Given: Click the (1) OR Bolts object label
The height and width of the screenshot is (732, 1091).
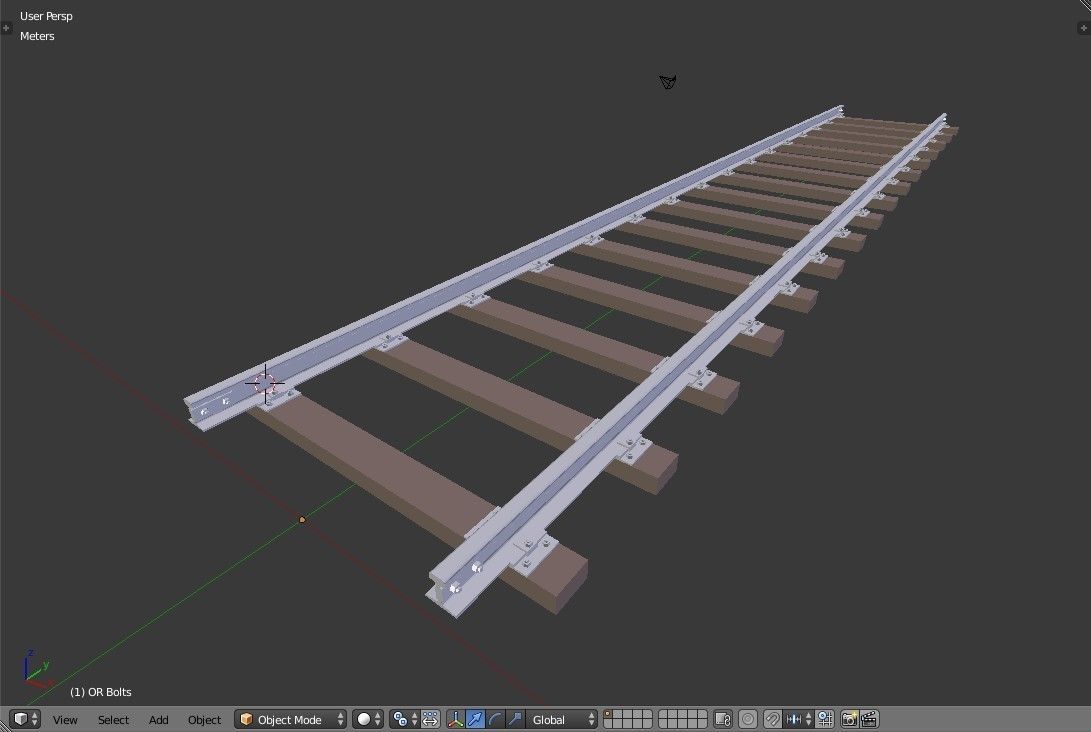Looking at the screenshot, I should (100, 692).
